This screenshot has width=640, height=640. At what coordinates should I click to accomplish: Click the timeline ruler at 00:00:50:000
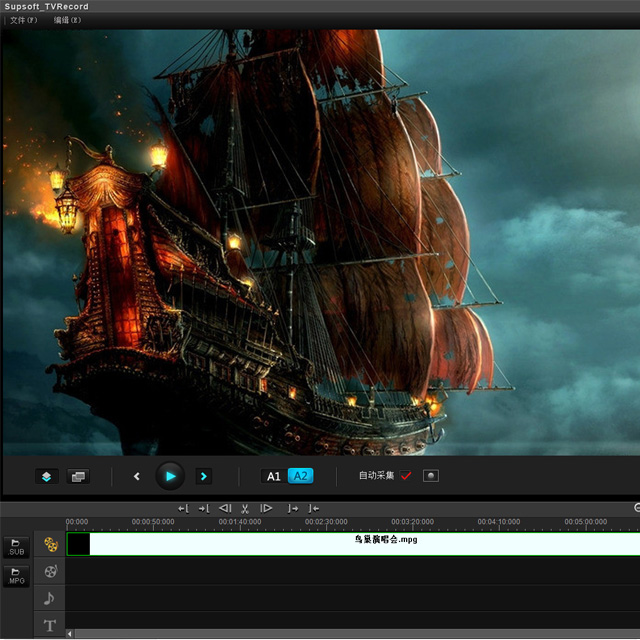153,522
